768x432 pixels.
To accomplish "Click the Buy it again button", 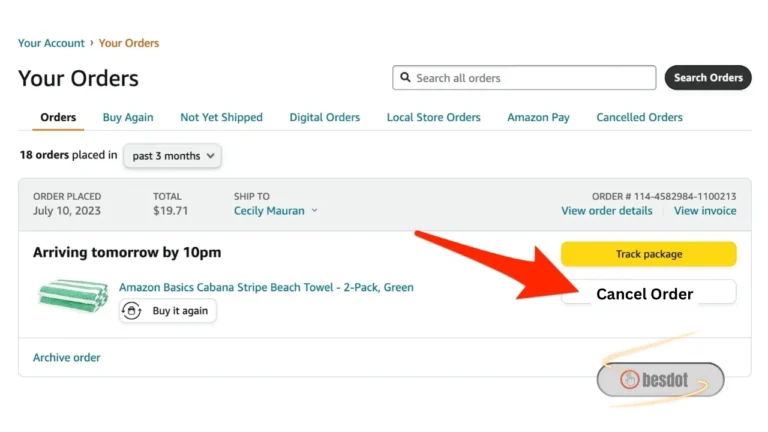I will [168, 311].
